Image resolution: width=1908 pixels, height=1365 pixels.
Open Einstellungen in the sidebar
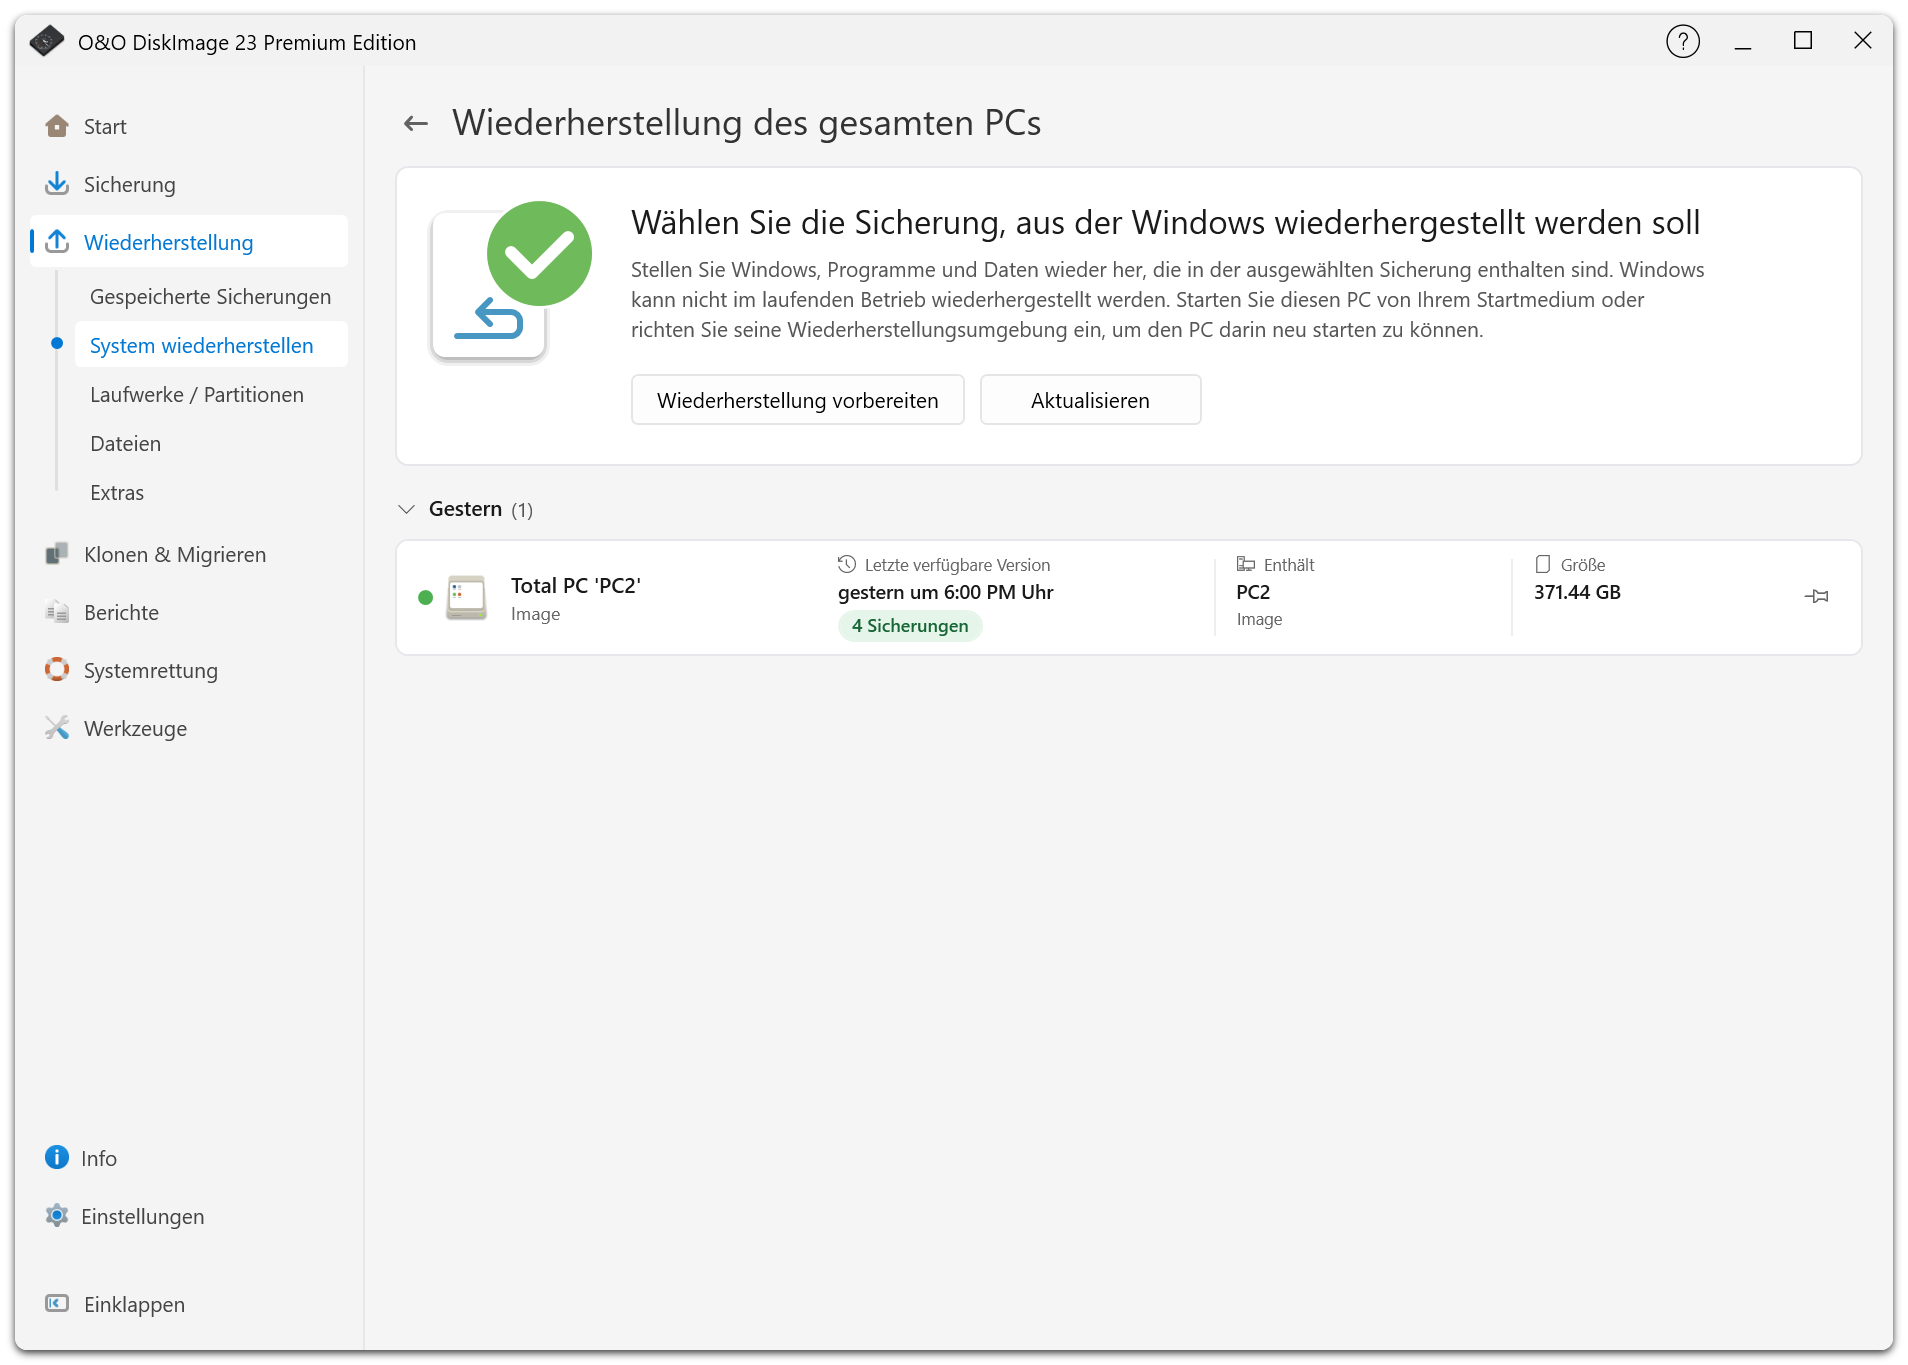coord(189,1216)
